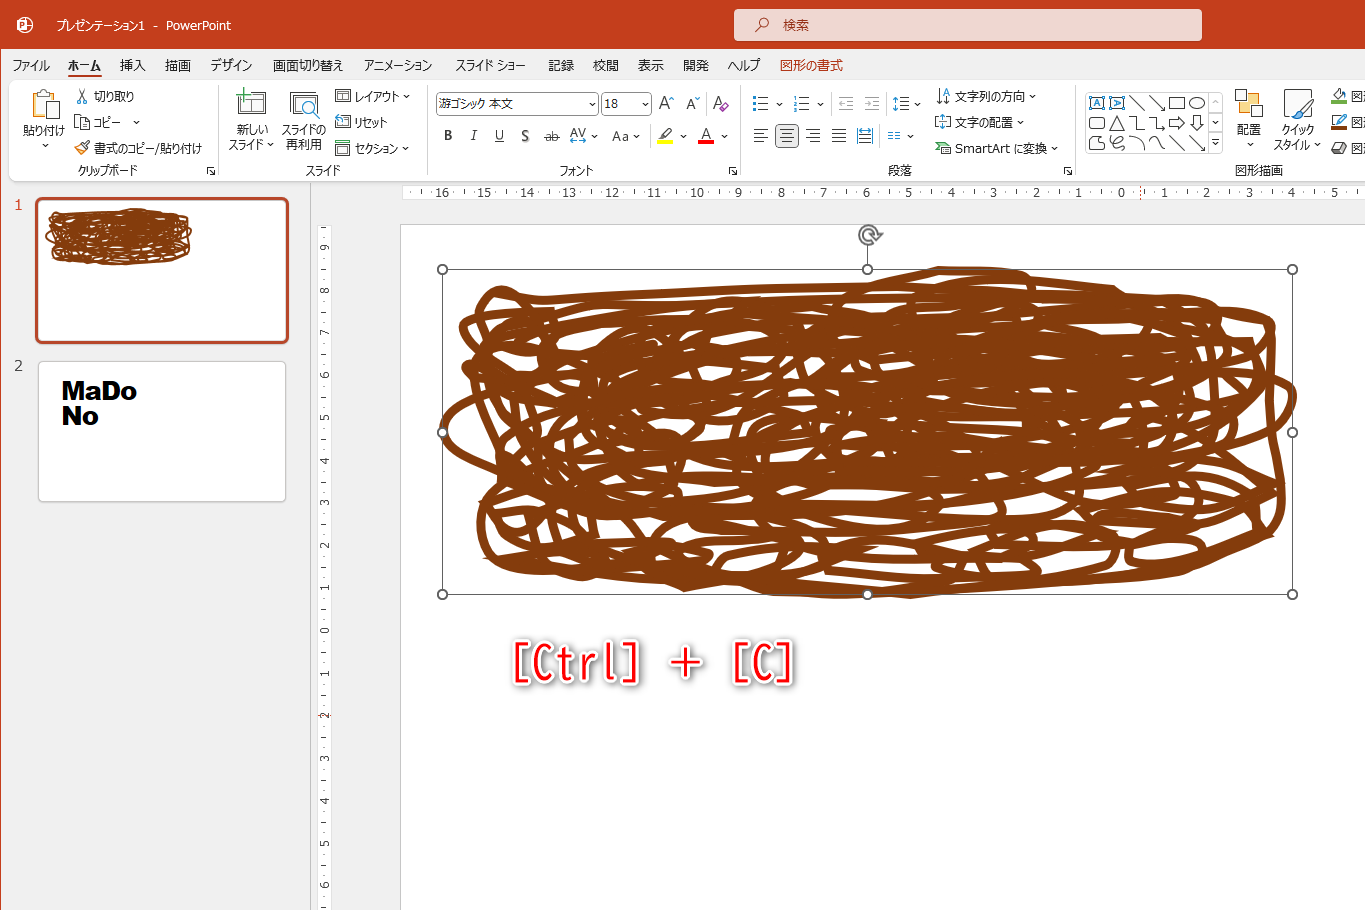Select the Rectangle shape tool
1365x910 pixels.
[x=1177, y=102]
